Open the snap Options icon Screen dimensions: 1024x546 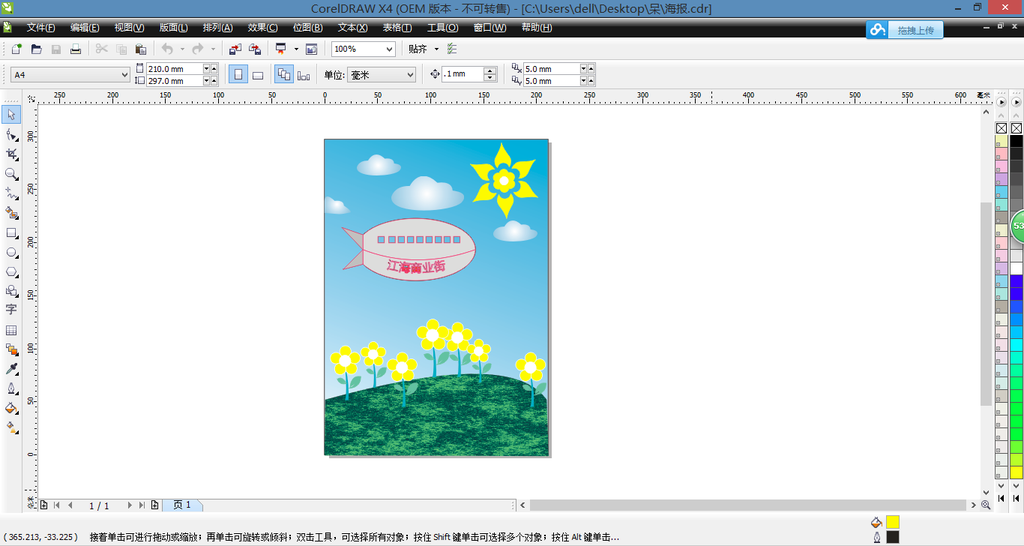coord(452,49)
